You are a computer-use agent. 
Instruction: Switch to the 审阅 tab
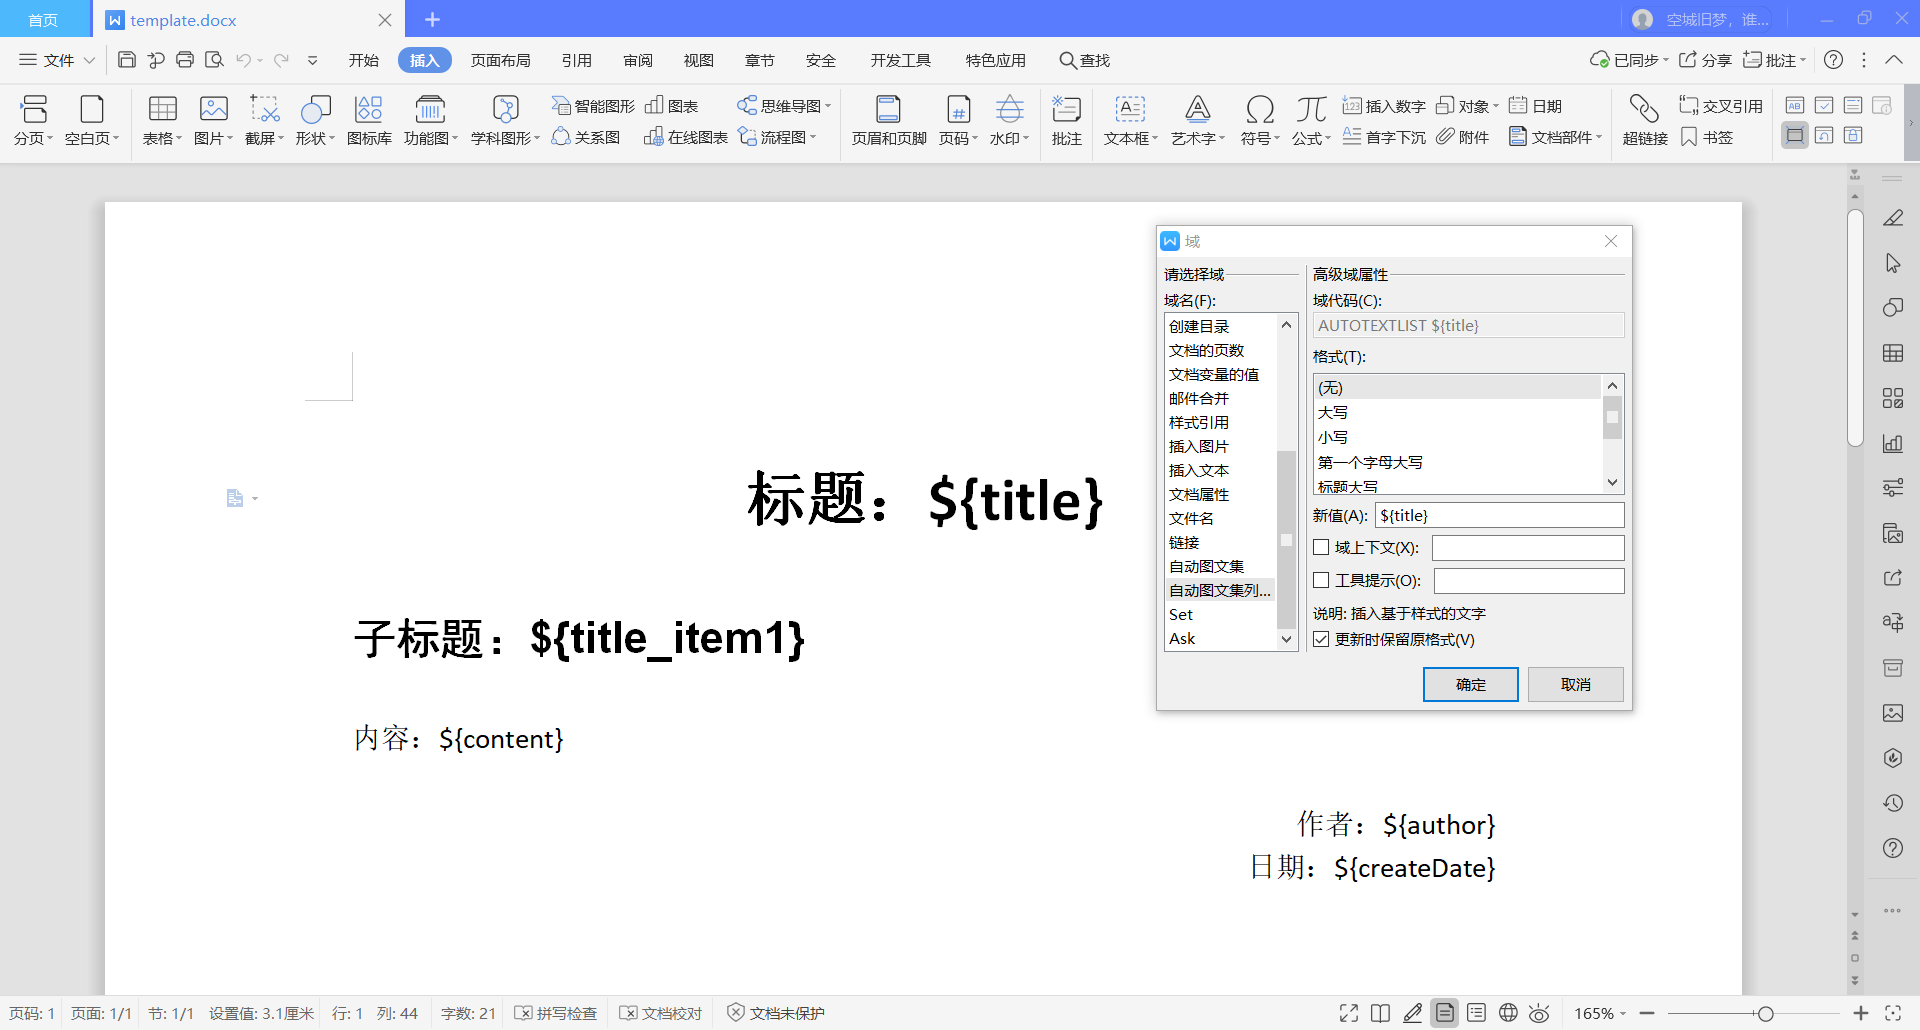638,60
